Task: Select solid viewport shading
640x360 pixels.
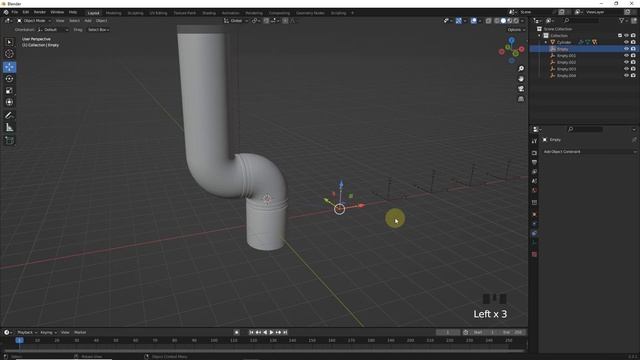Action: [x=503, y=20]
